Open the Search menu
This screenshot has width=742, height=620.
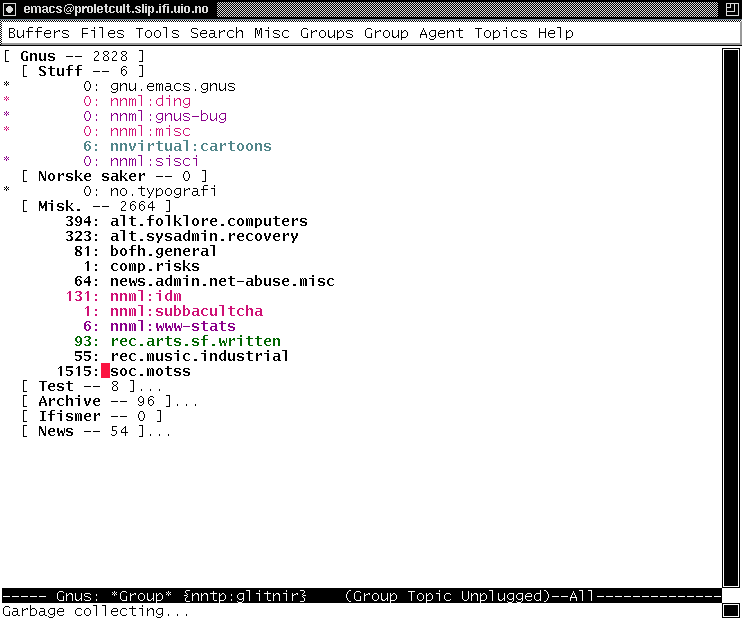pos(217,33)
